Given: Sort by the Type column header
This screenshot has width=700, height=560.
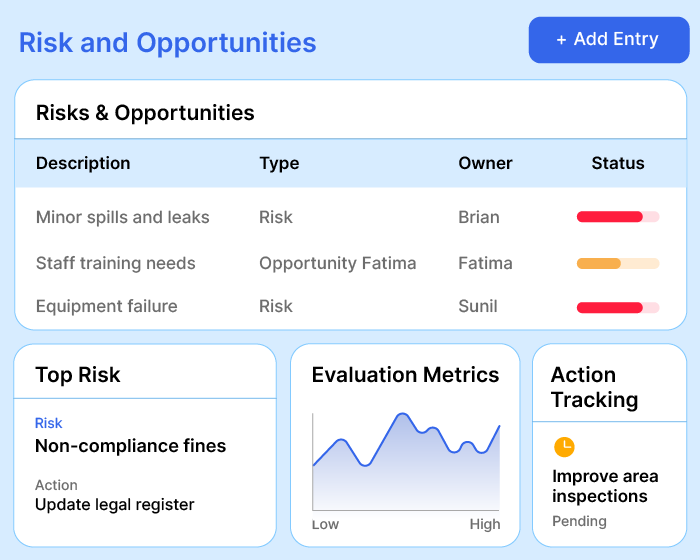Looking at the screenshot, I should [279, 163].
